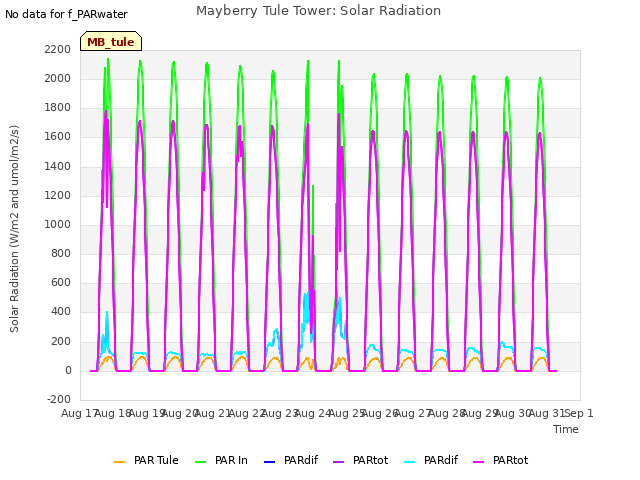Viewport: 640px width, 480px height.
Task: Click the Sep 1 x-axis tick label
Action: tap(579, 413)
